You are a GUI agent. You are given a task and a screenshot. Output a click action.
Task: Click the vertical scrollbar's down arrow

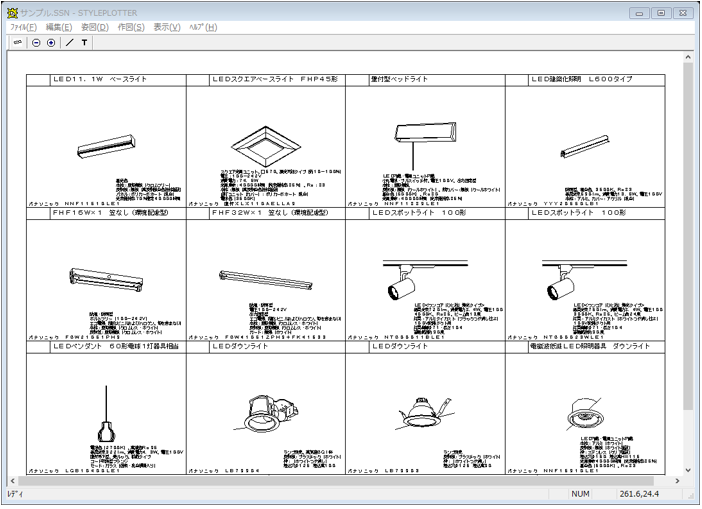pyautogui.click(x=687, y=468)
